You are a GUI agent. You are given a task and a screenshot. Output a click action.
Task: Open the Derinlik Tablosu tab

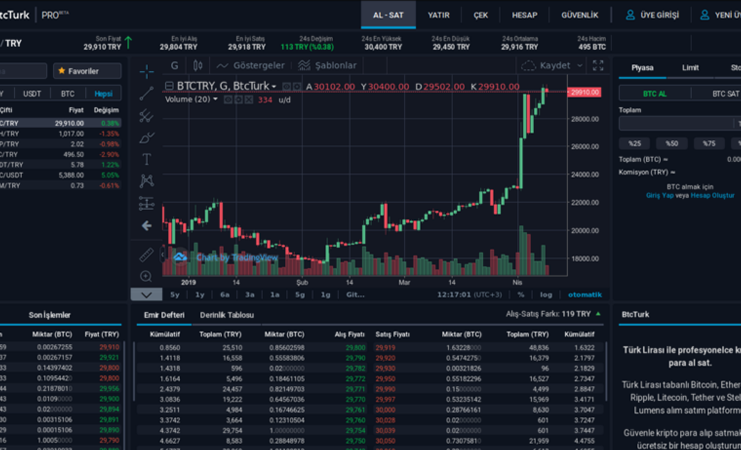(x=227, y=315)
